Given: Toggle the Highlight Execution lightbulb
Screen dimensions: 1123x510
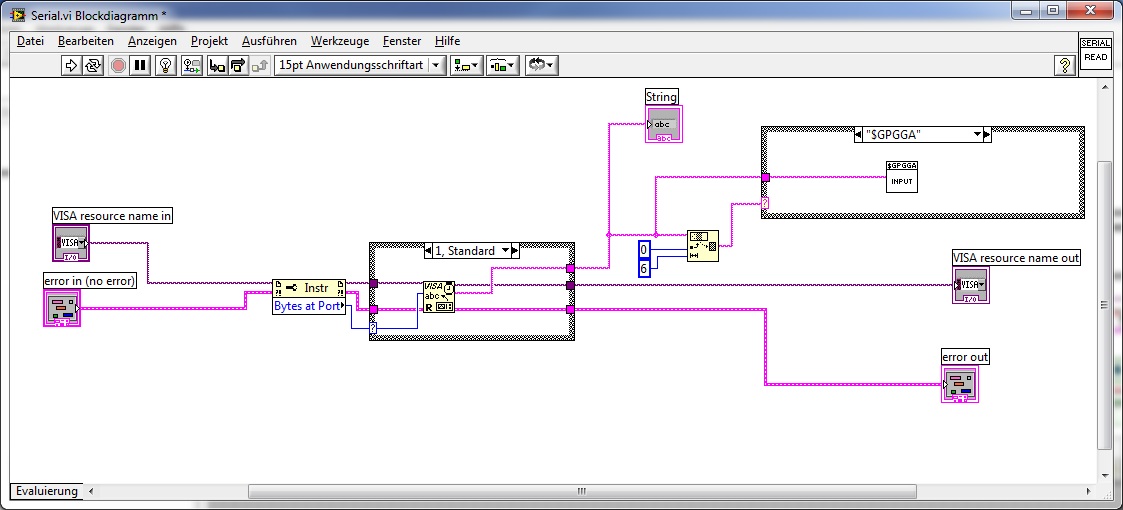Looking at the screenshot, I should (x=166, y=65).
